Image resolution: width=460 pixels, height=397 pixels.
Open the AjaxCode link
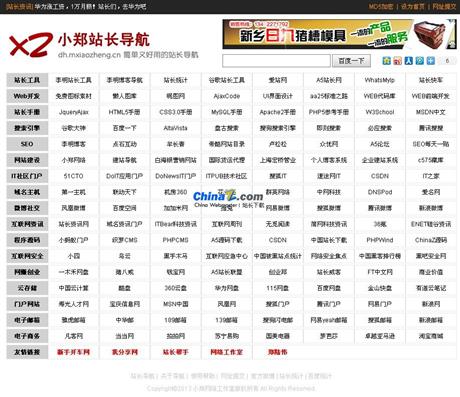tap(227, 96)
